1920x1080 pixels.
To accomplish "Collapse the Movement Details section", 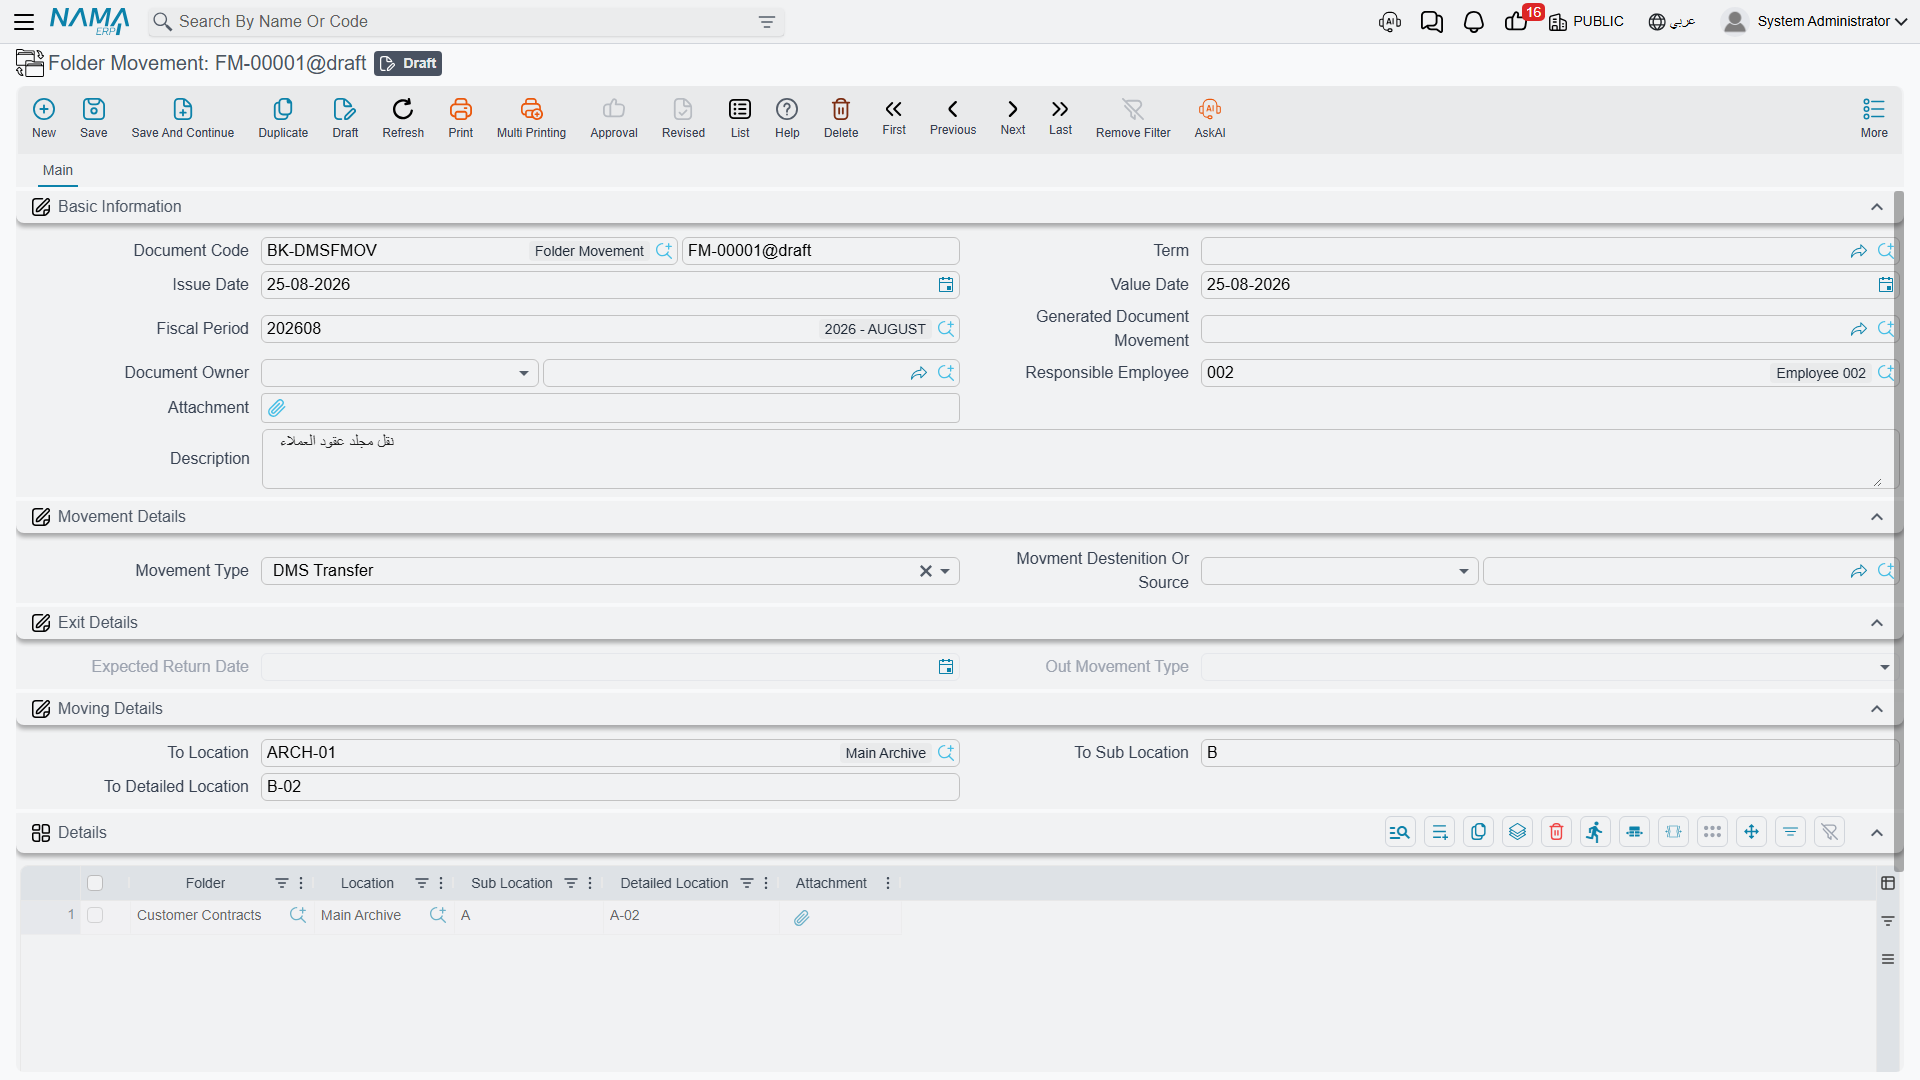I will tap(1877, 517).
